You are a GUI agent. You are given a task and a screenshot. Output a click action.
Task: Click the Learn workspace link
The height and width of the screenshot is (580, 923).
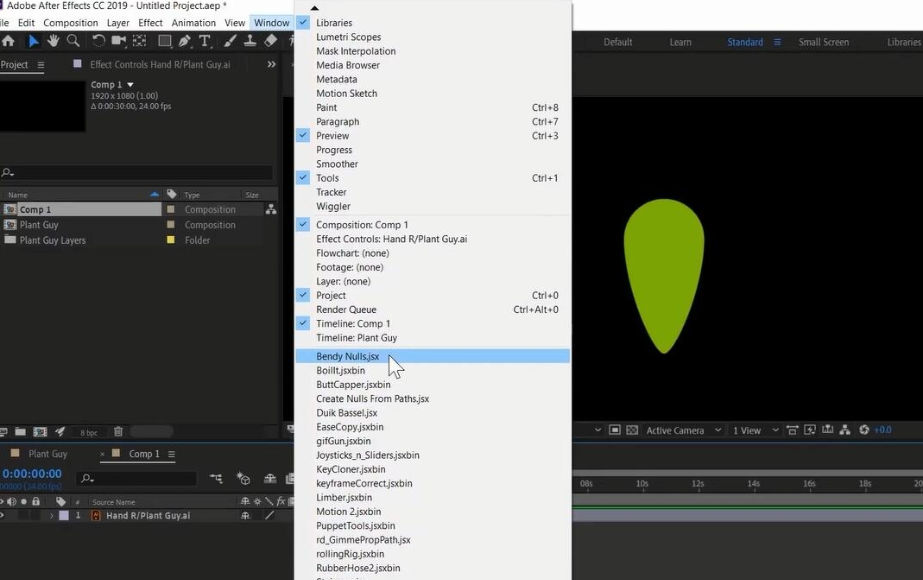680,42
